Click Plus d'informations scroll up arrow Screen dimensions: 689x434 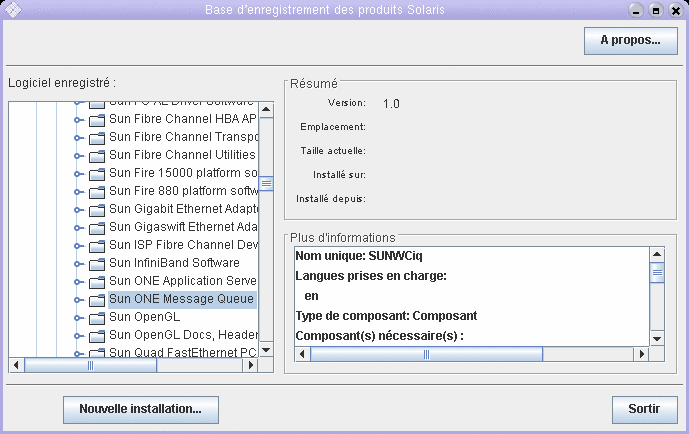coord(657,254)
